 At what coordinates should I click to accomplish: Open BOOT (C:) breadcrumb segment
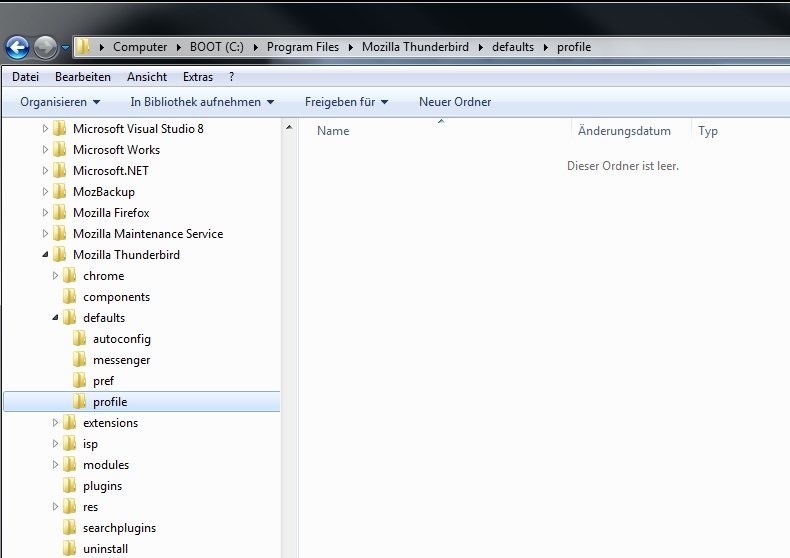[x=217, y=47]
